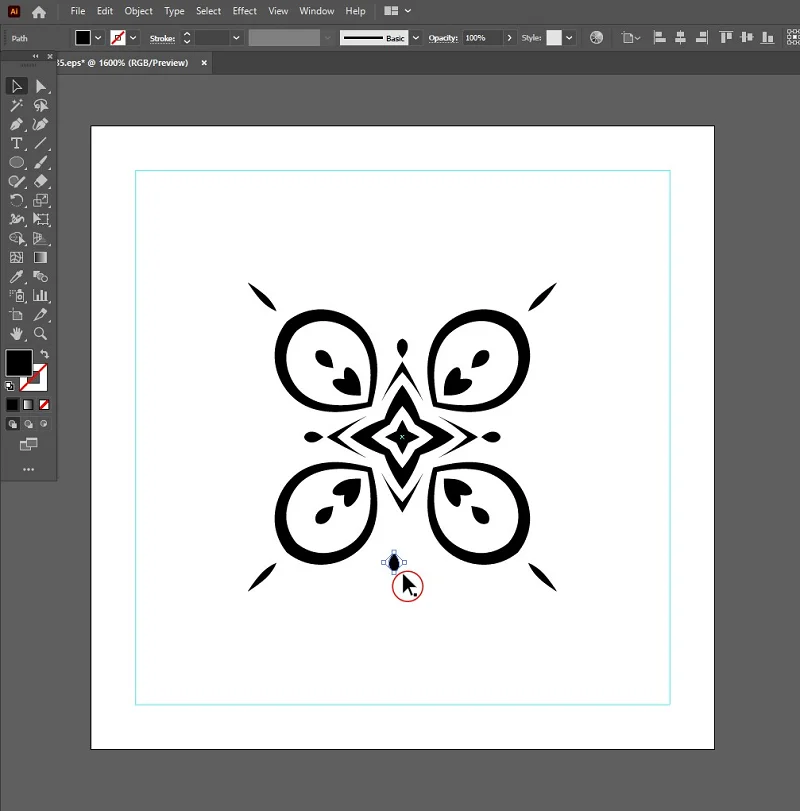Click the Swap Fill and Stroke arrow
This screenshot has width=800, height=811.
45,354
